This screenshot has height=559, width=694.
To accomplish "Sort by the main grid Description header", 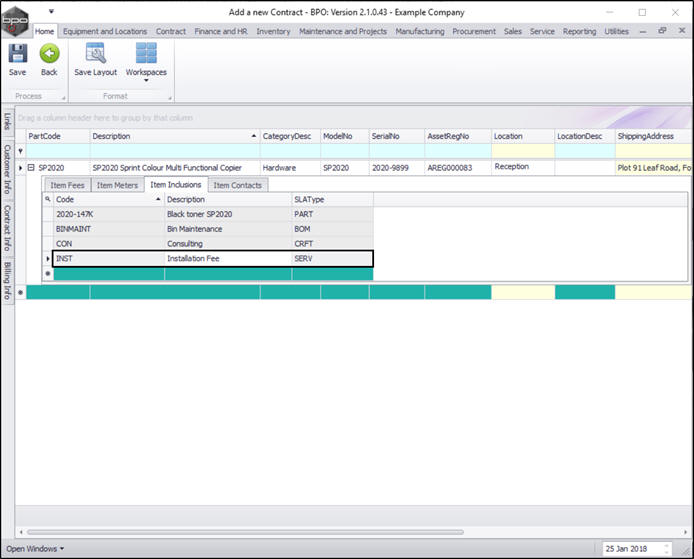I will pos(175,136).
